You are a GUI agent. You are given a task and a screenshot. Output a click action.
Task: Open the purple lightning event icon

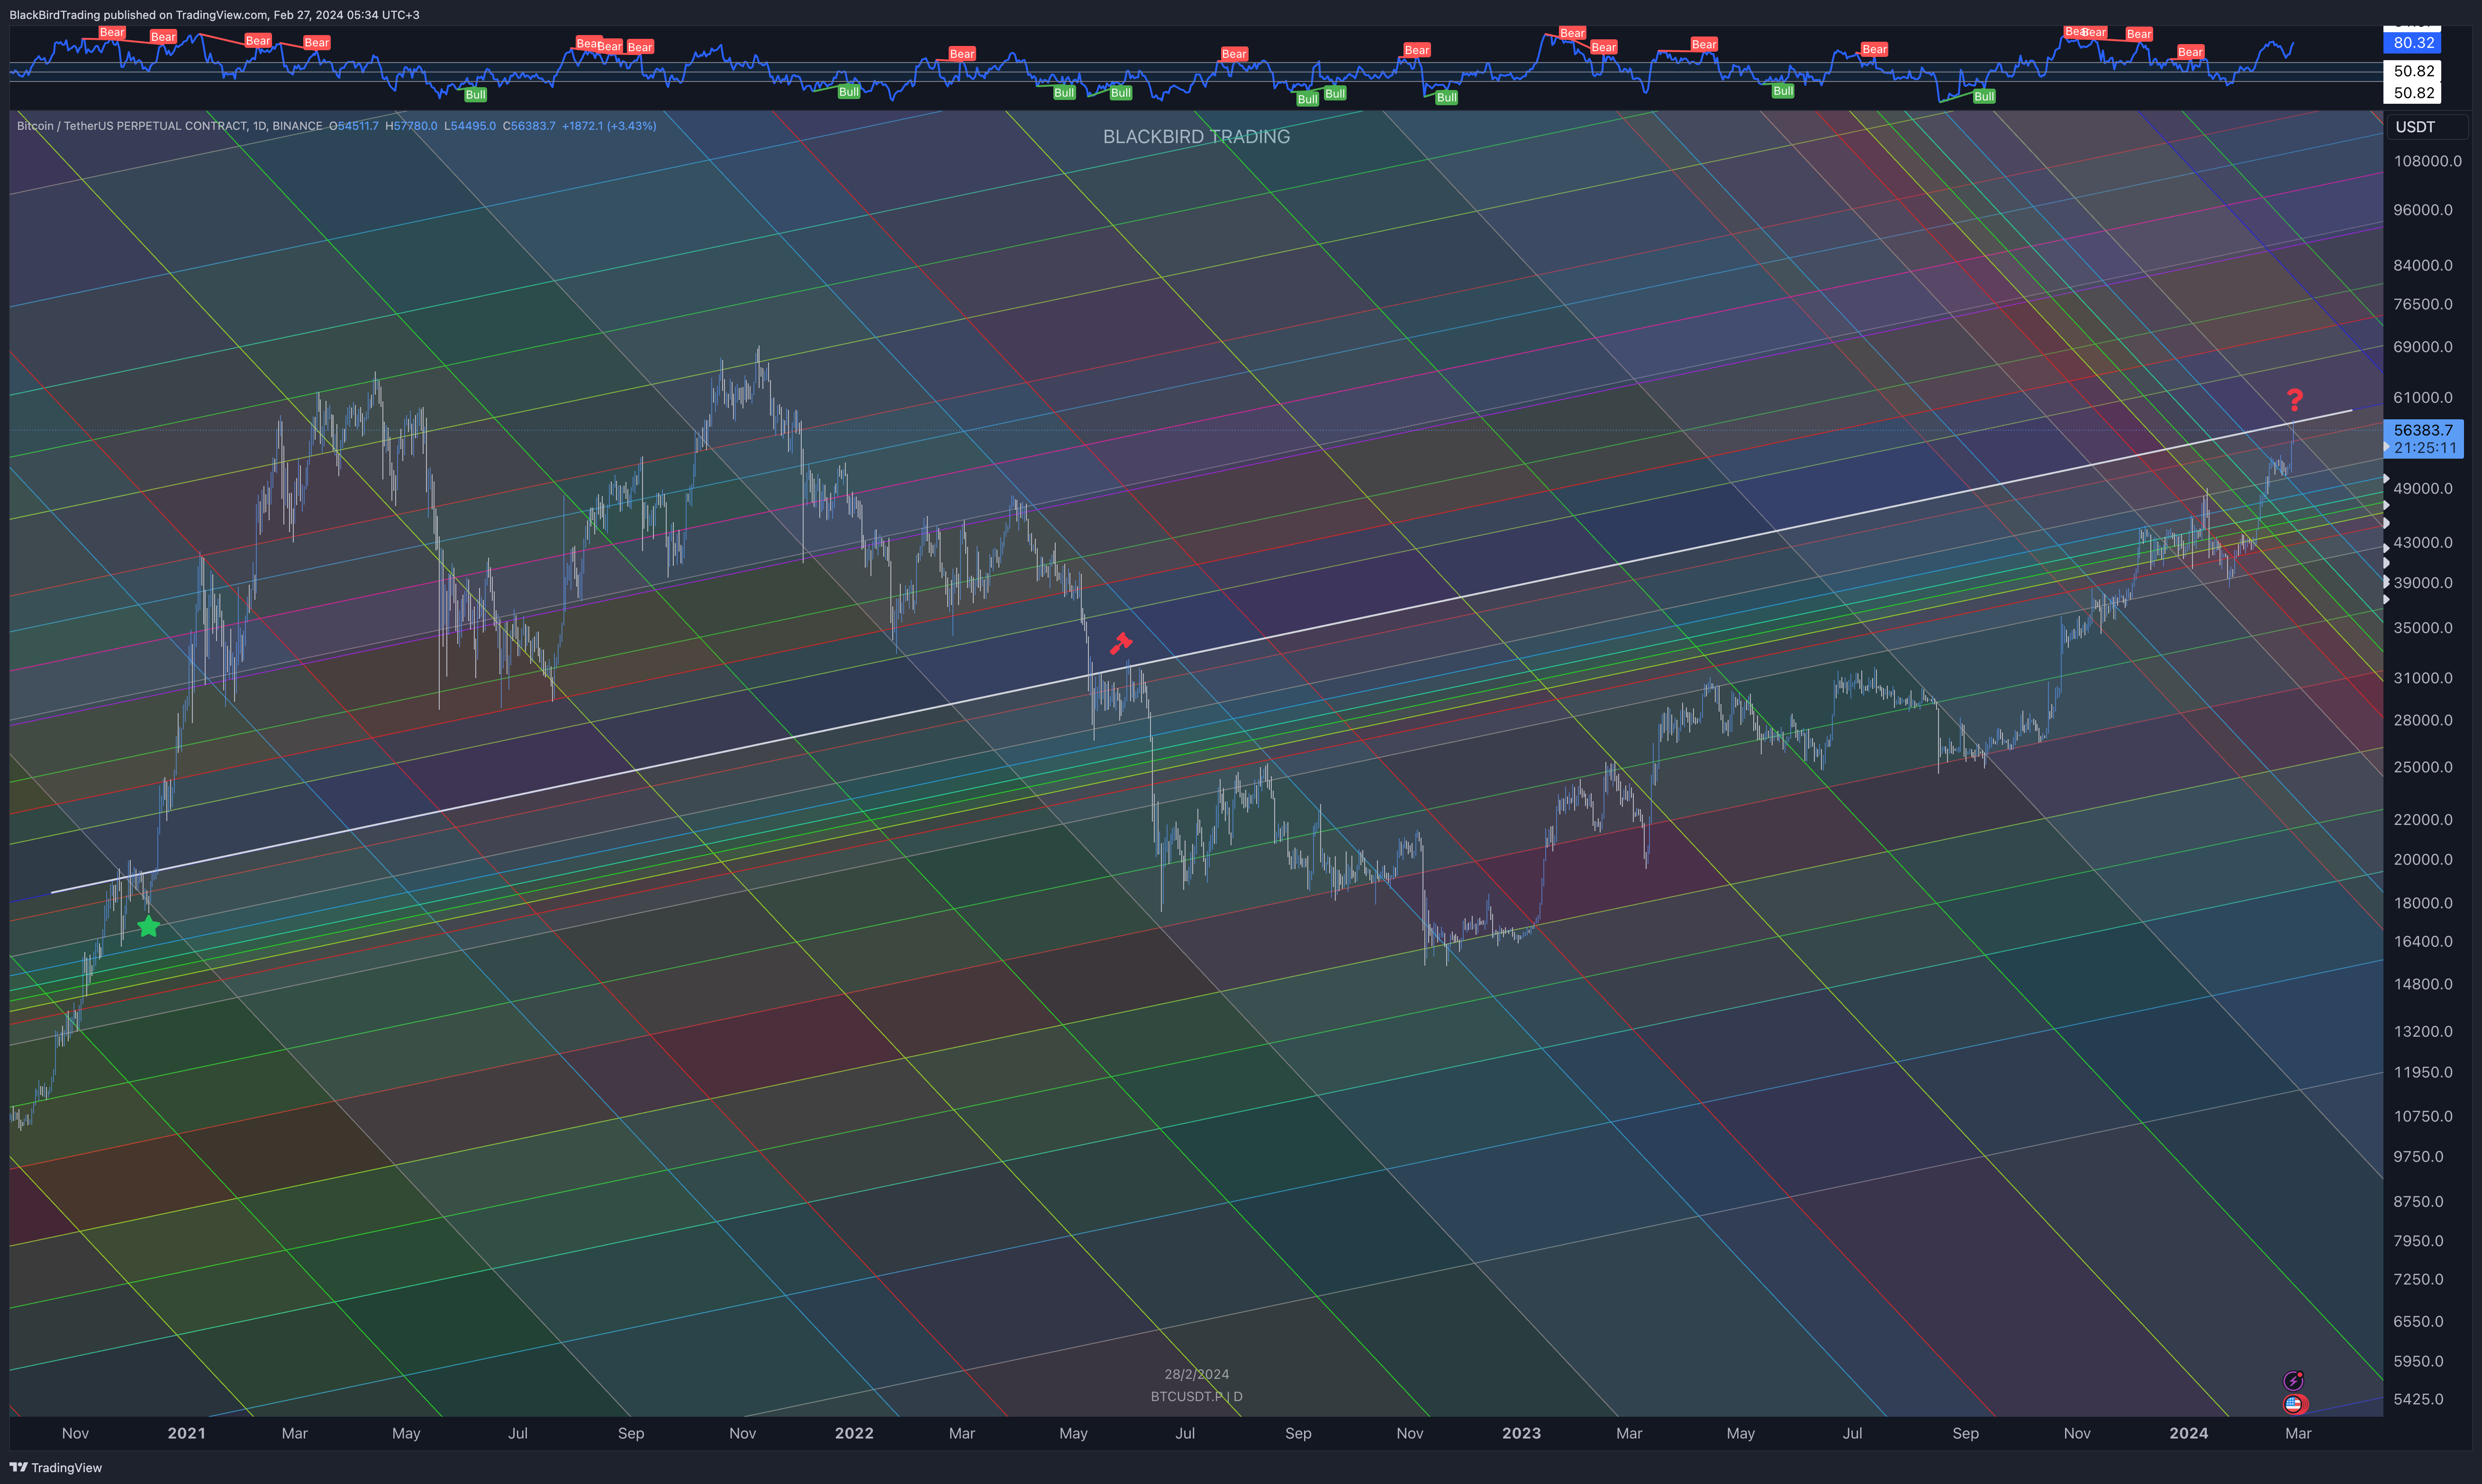click(x=2294, y=1381)
